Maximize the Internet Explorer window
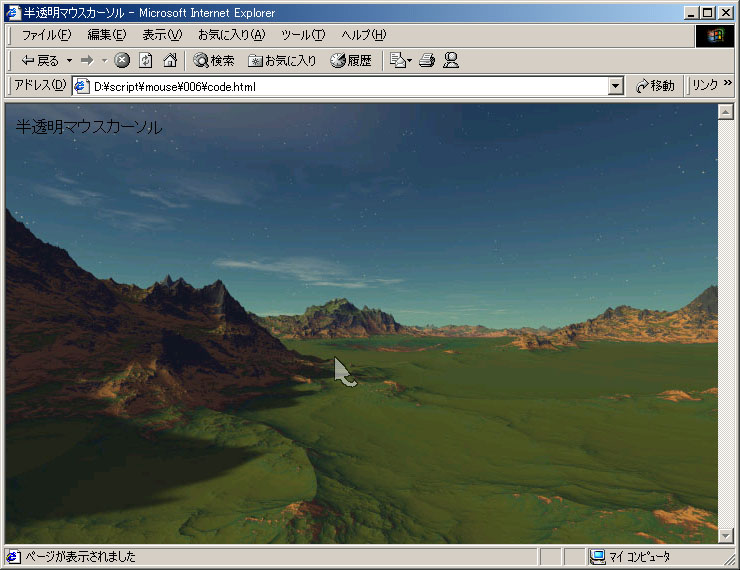 707,13
